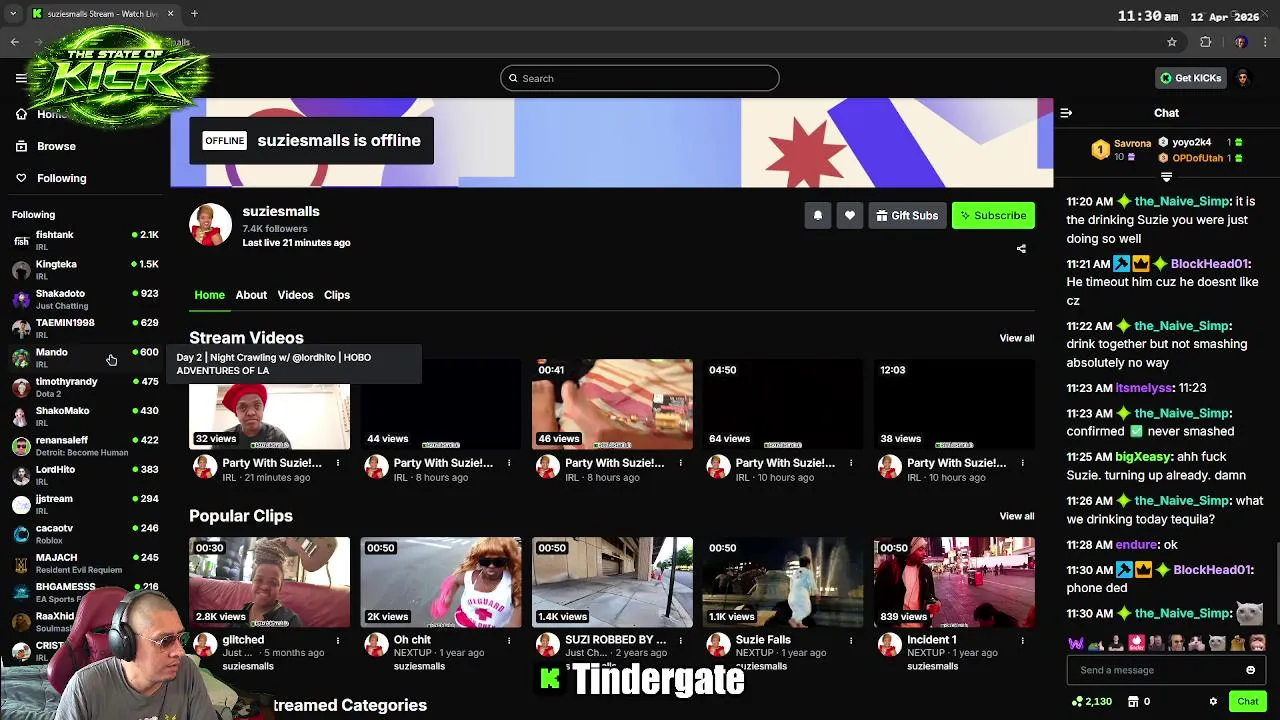Open options menu for Incident 1 clip
This screenshot has width=1280, height=720.
pos(1022,640)
